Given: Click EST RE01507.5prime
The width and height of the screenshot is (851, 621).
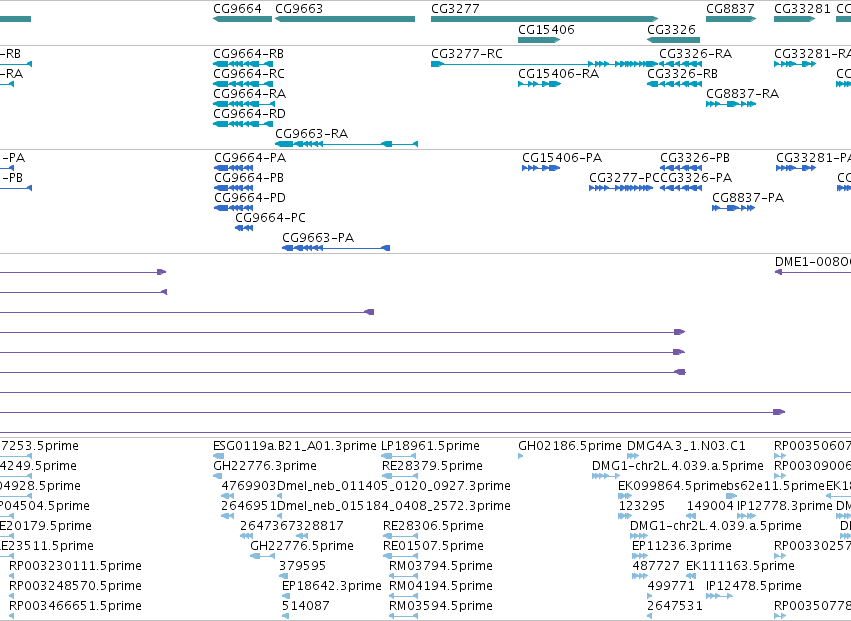Looking at the screenshot, I should [x=433, y=546].
